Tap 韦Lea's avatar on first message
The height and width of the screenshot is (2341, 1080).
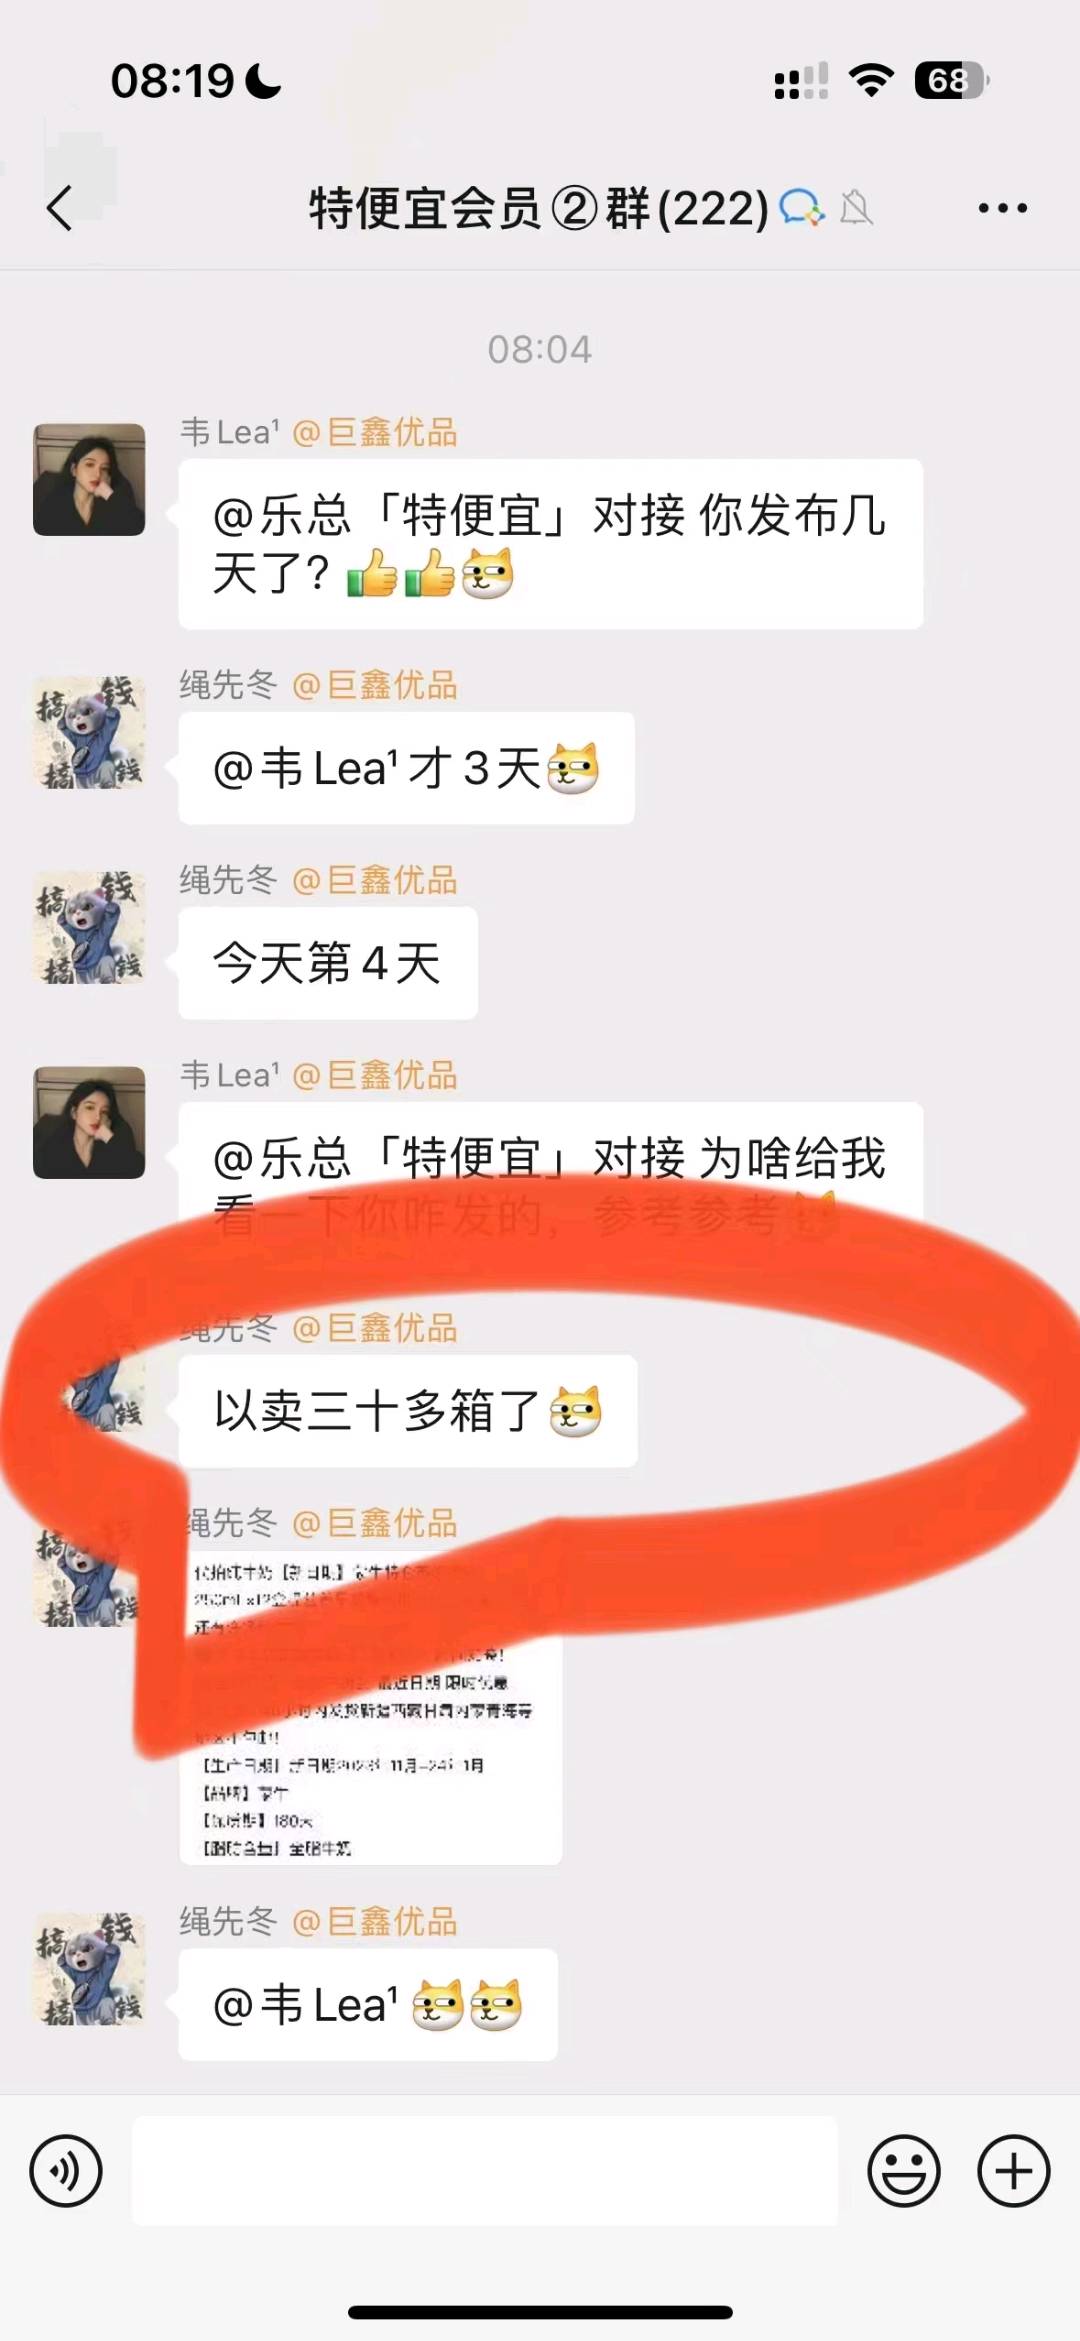tap(89, 479)
